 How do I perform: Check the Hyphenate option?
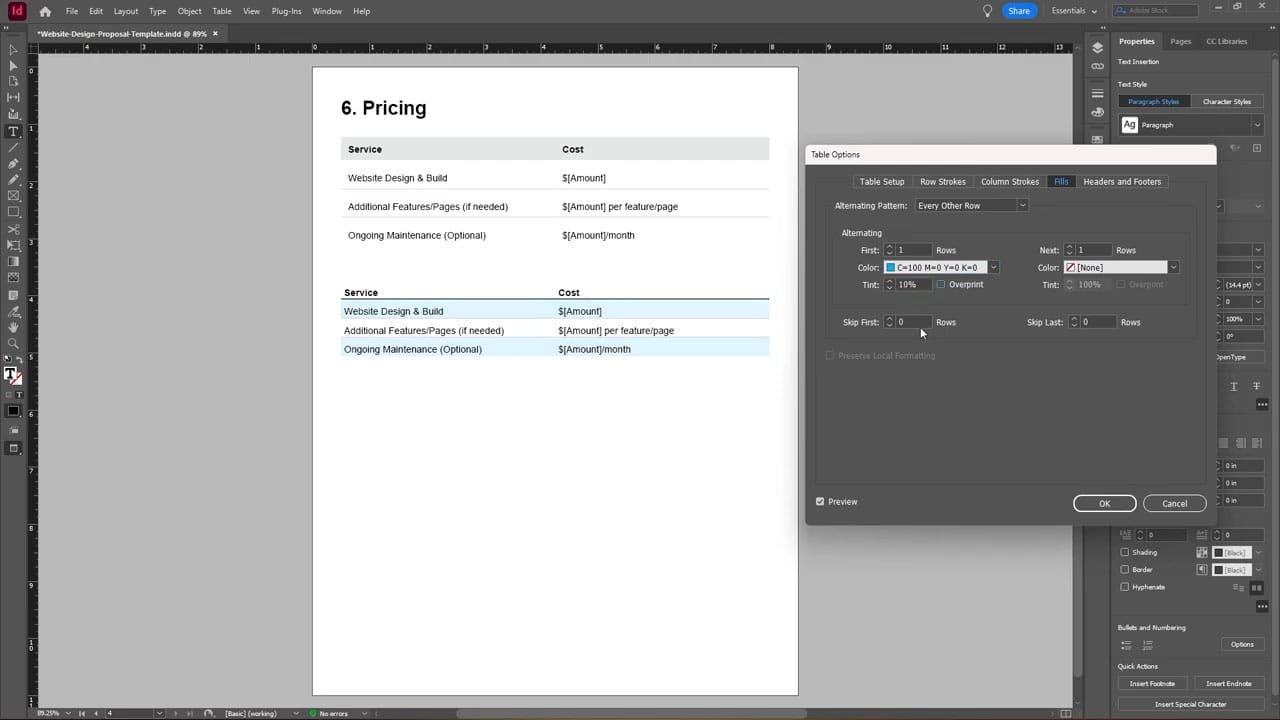[x=1124, y=587]
